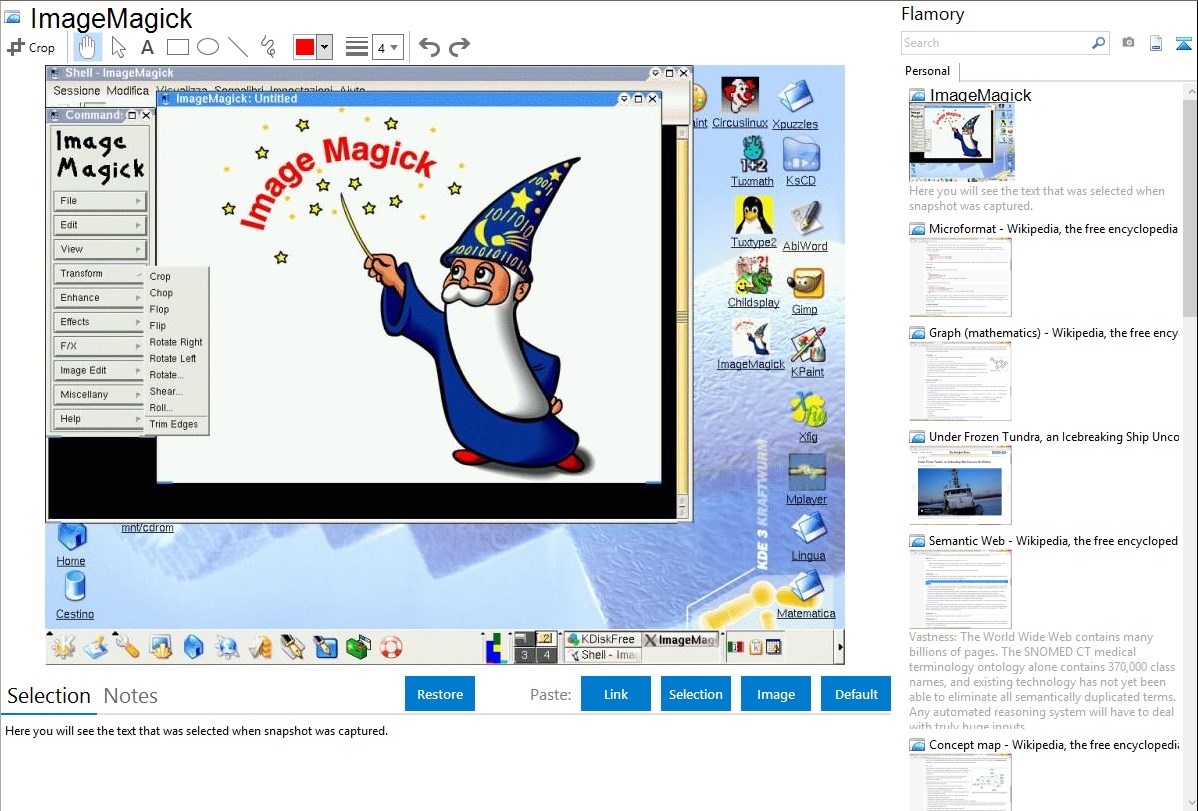Open the Personal tab
Screen dimensions: 1198x811
click(x=927, y=71)
